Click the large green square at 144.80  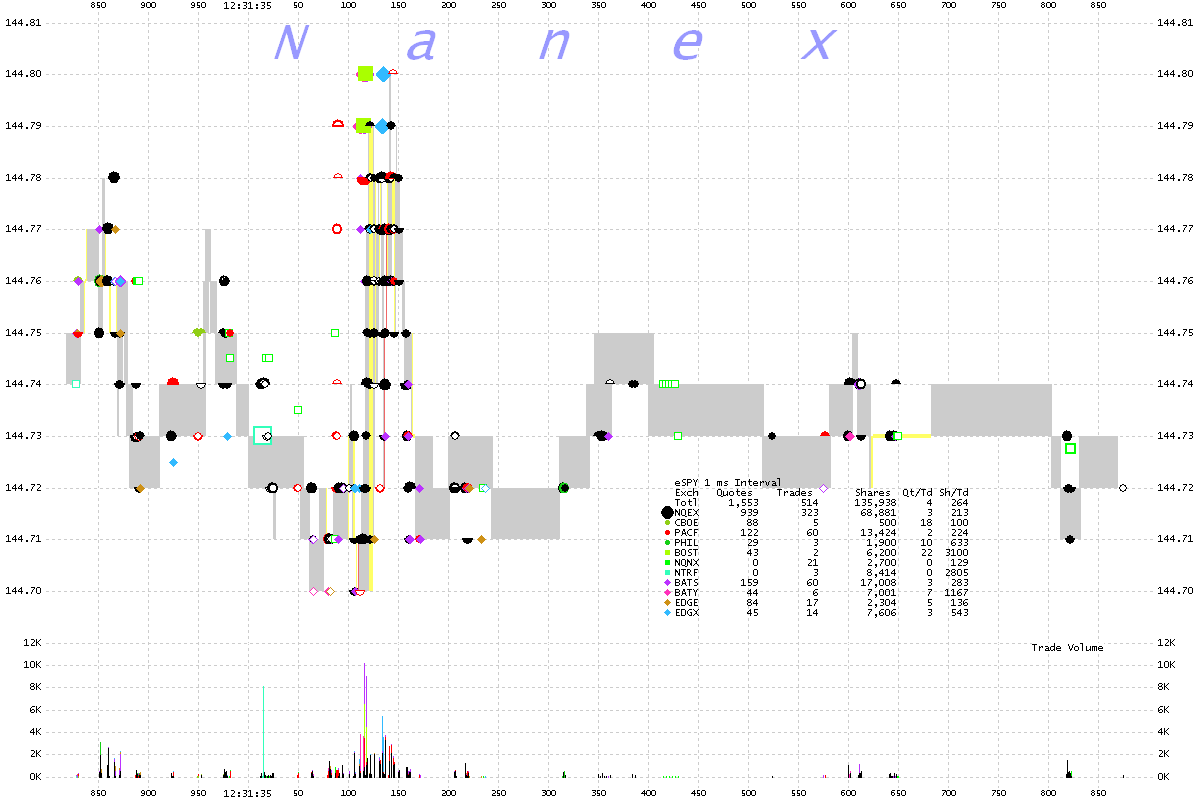[365, 73]
